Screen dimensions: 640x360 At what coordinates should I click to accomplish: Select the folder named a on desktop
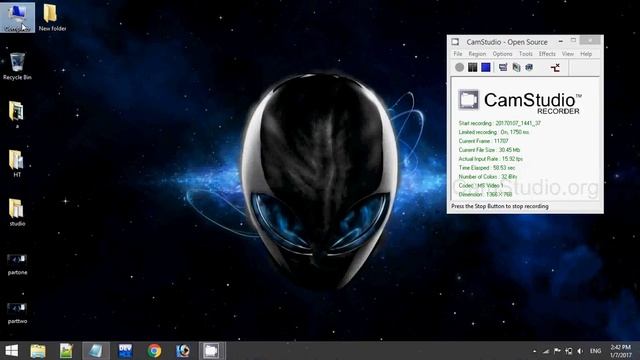click(x=17, y=115)
